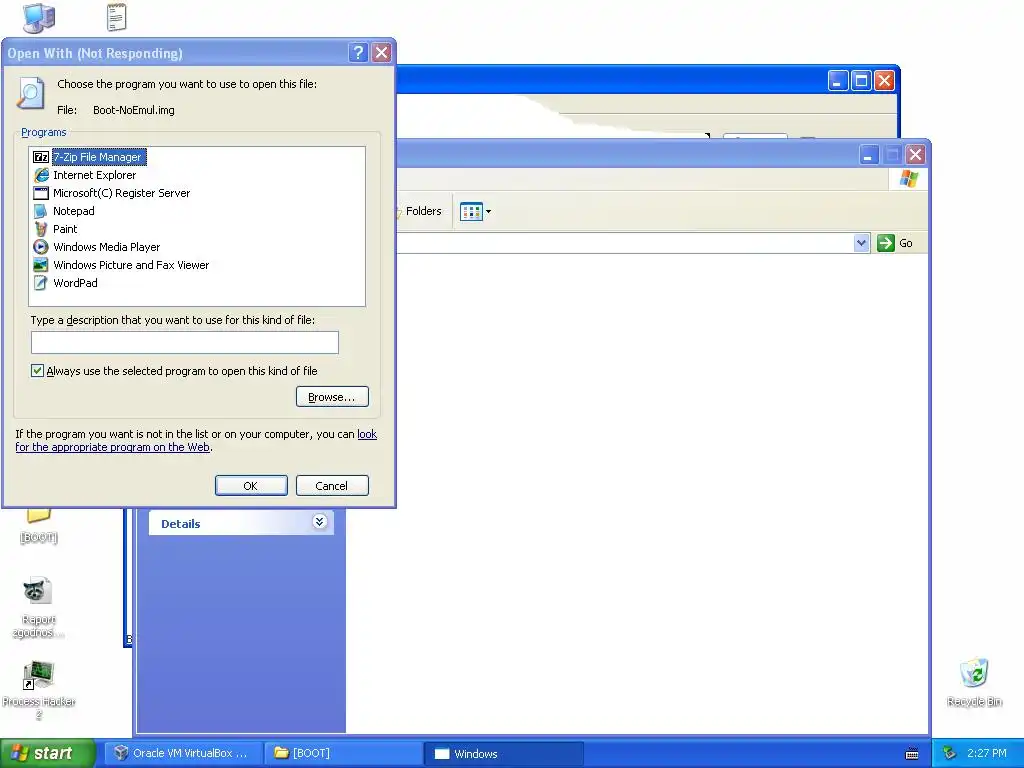The height and width of the screenshot is (768, 1024).
Task: Select My Computer desktop icon
Action: tap(39, 18)
